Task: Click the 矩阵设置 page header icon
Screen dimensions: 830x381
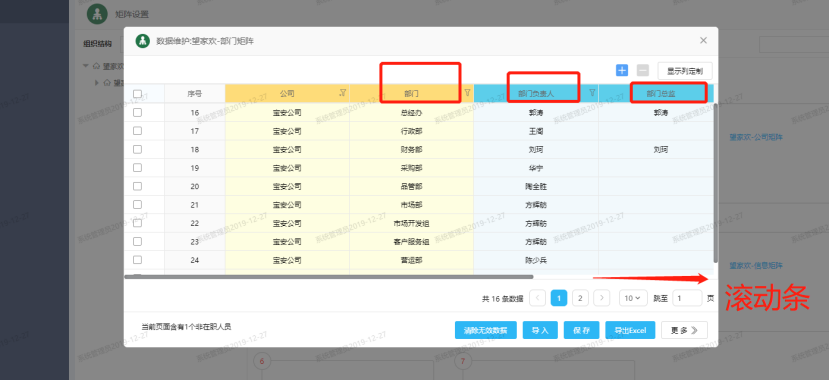Action: point(96,14)
